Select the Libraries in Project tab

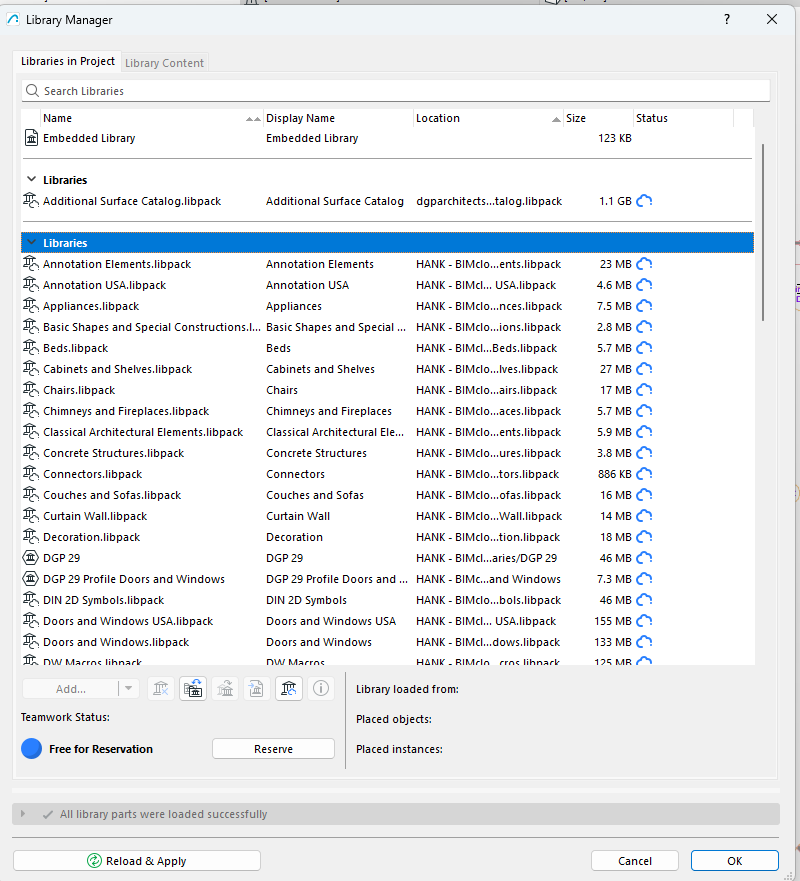pos(67,61)
